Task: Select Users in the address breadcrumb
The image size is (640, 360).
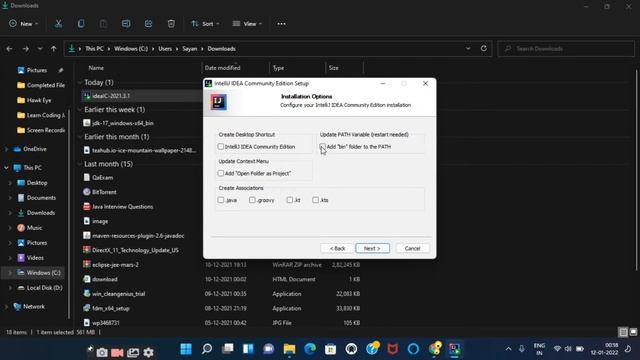Action: (x=165, y=49)
